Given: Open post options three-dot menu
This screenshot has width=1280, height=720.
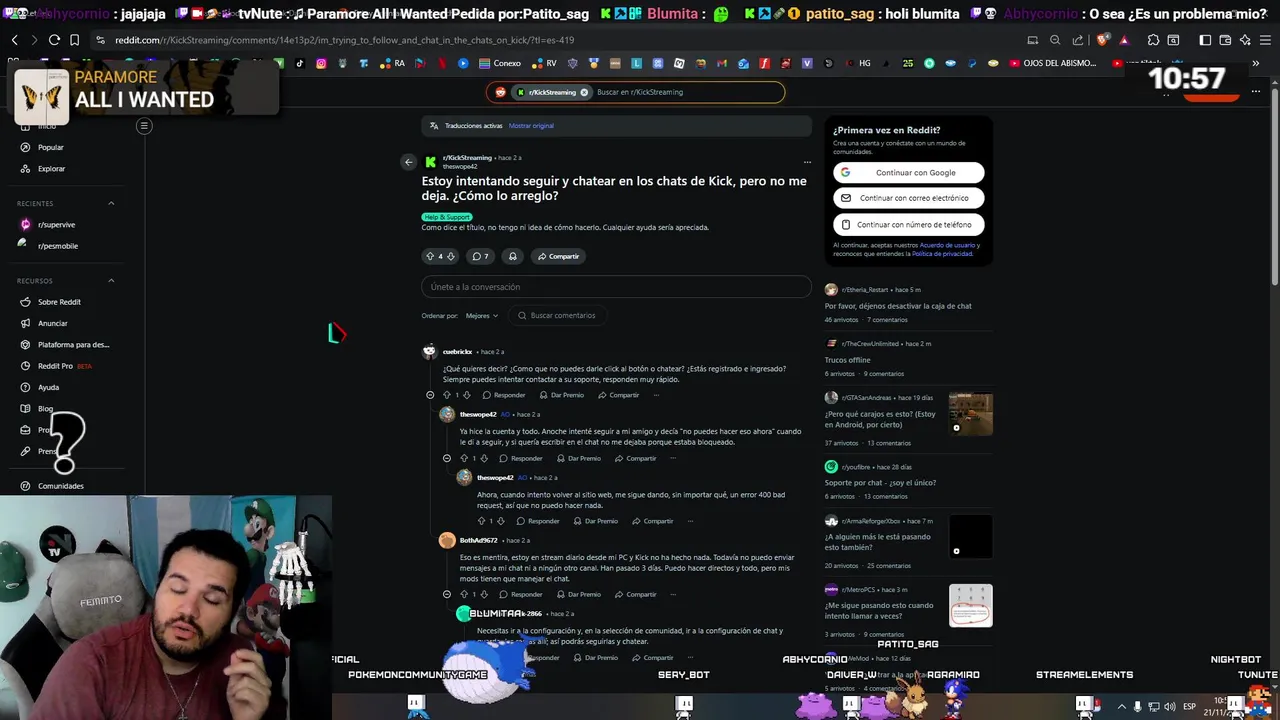Looking at the screenshot, I should pos(807,162).
